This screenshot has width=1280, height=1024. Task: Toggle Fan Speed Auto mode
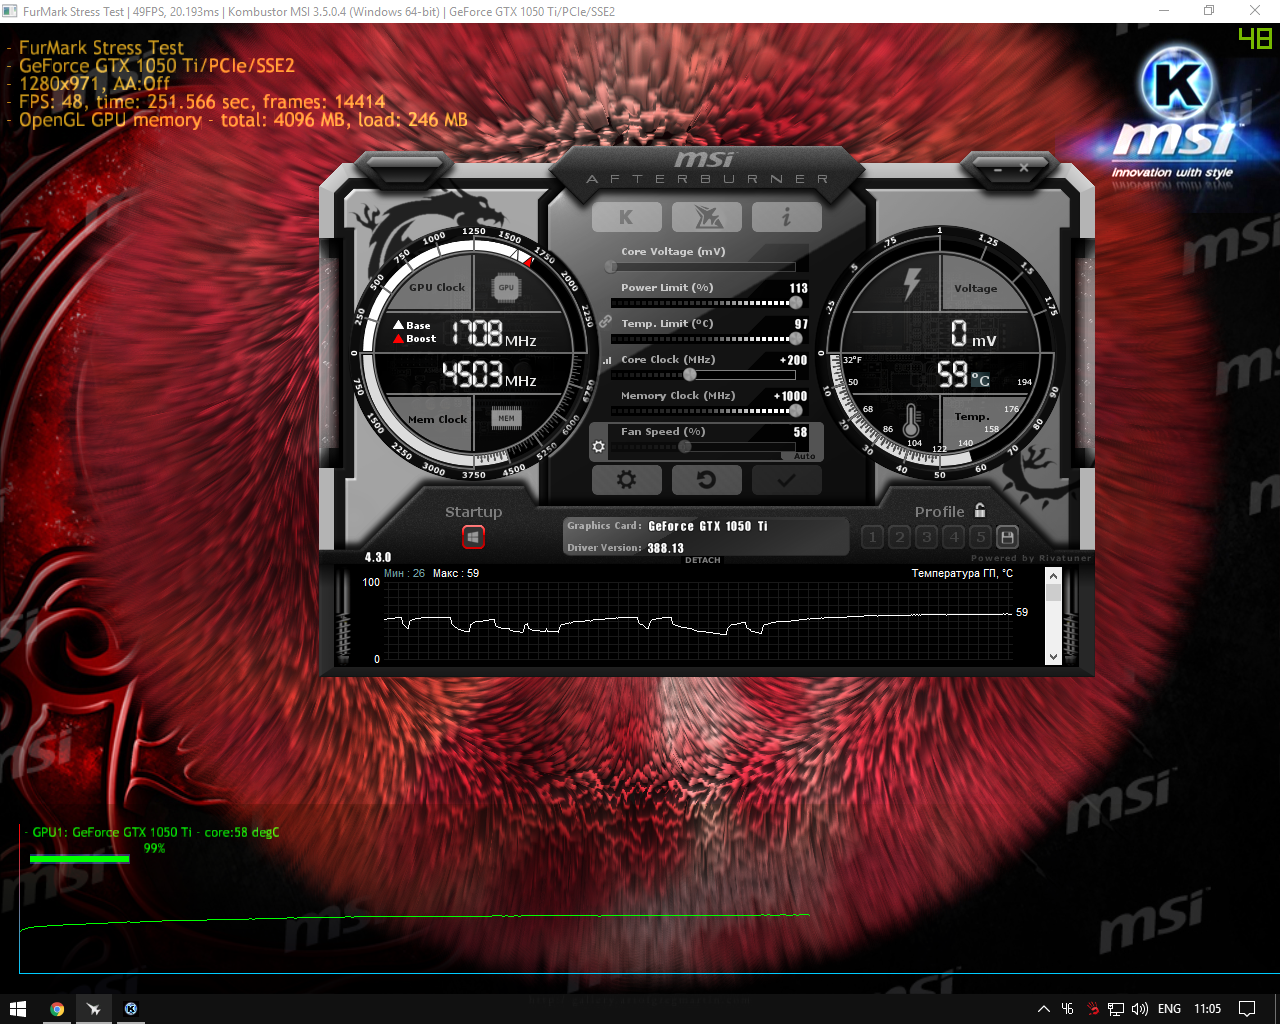point(804,456)
